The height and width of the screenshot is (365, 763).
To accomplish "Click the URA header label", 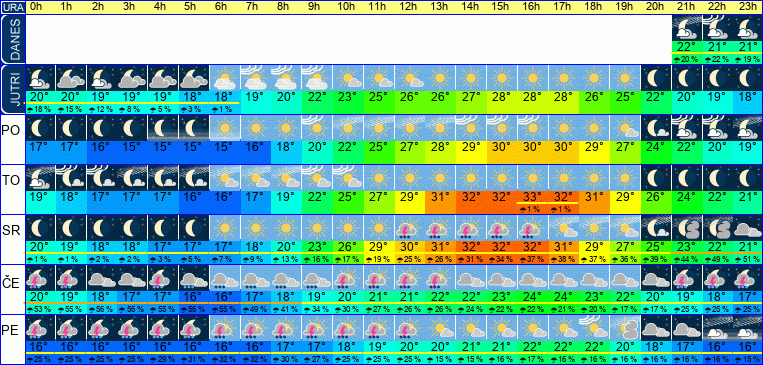I will tap(13, 7).
